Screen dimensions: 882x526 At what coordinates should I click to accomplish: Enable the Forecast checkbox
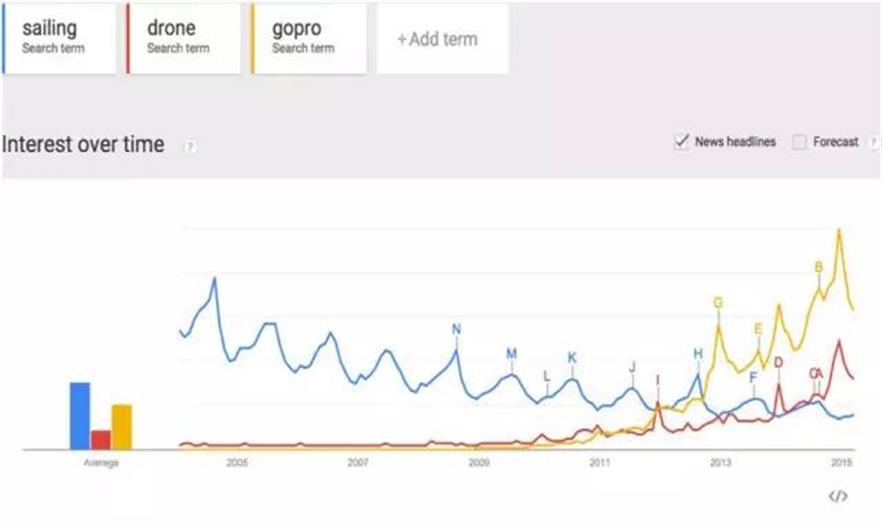pos(799,142)
